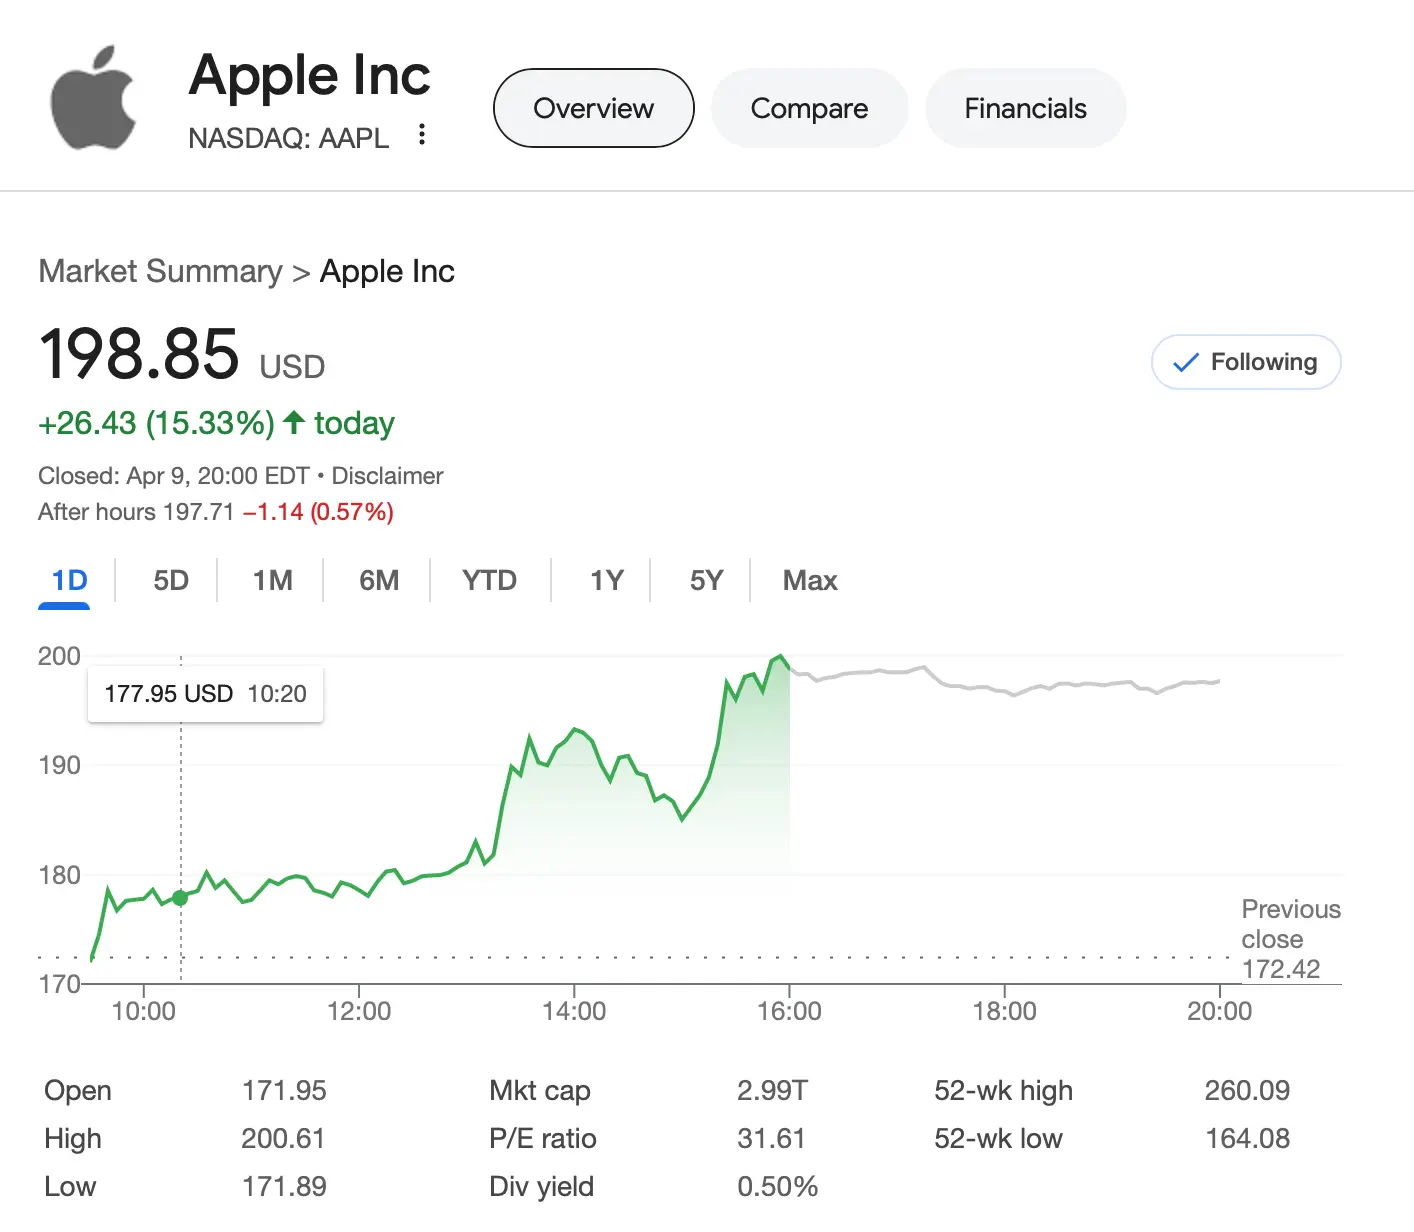The height and width of the screenshot is (1232, 1414).
Task: Switch to the Compare tab
Action: click(x=809, y=108)
